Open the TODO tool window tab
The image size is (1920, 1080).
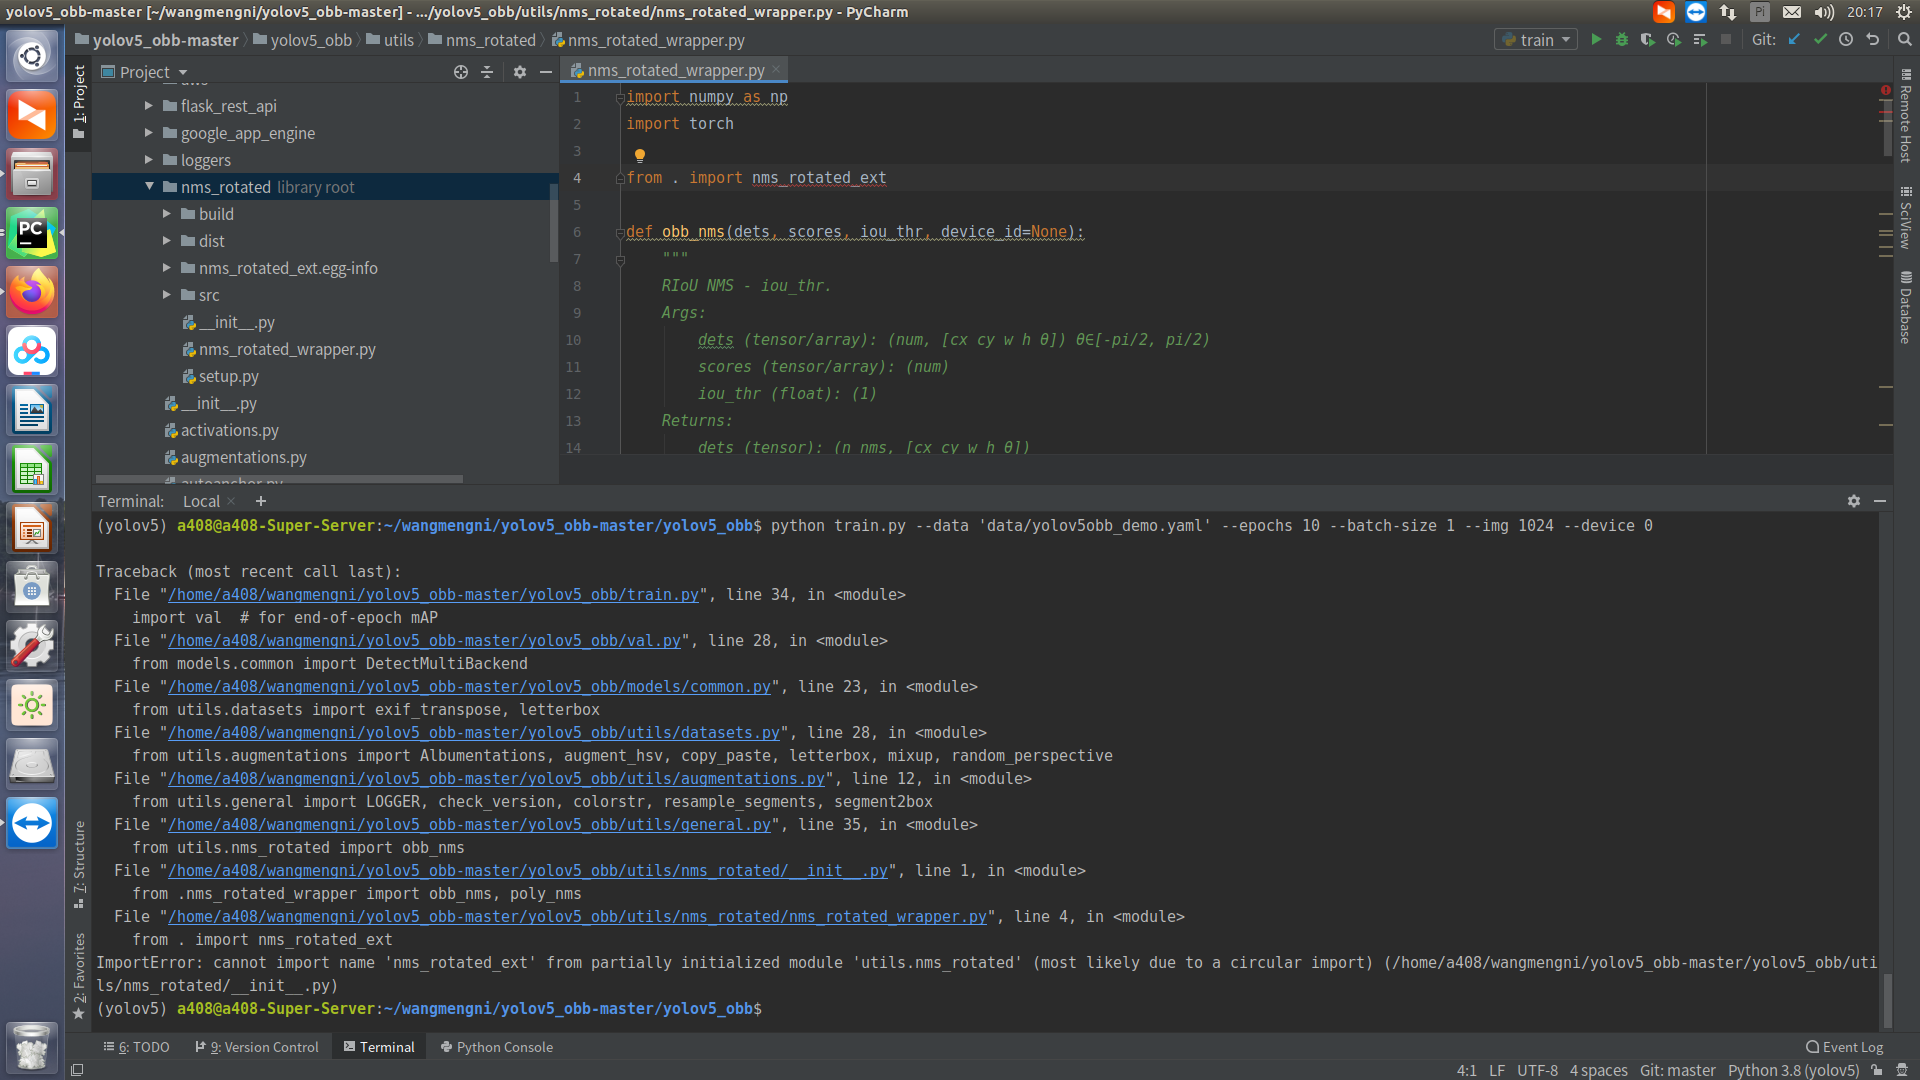coord(137,1047)
